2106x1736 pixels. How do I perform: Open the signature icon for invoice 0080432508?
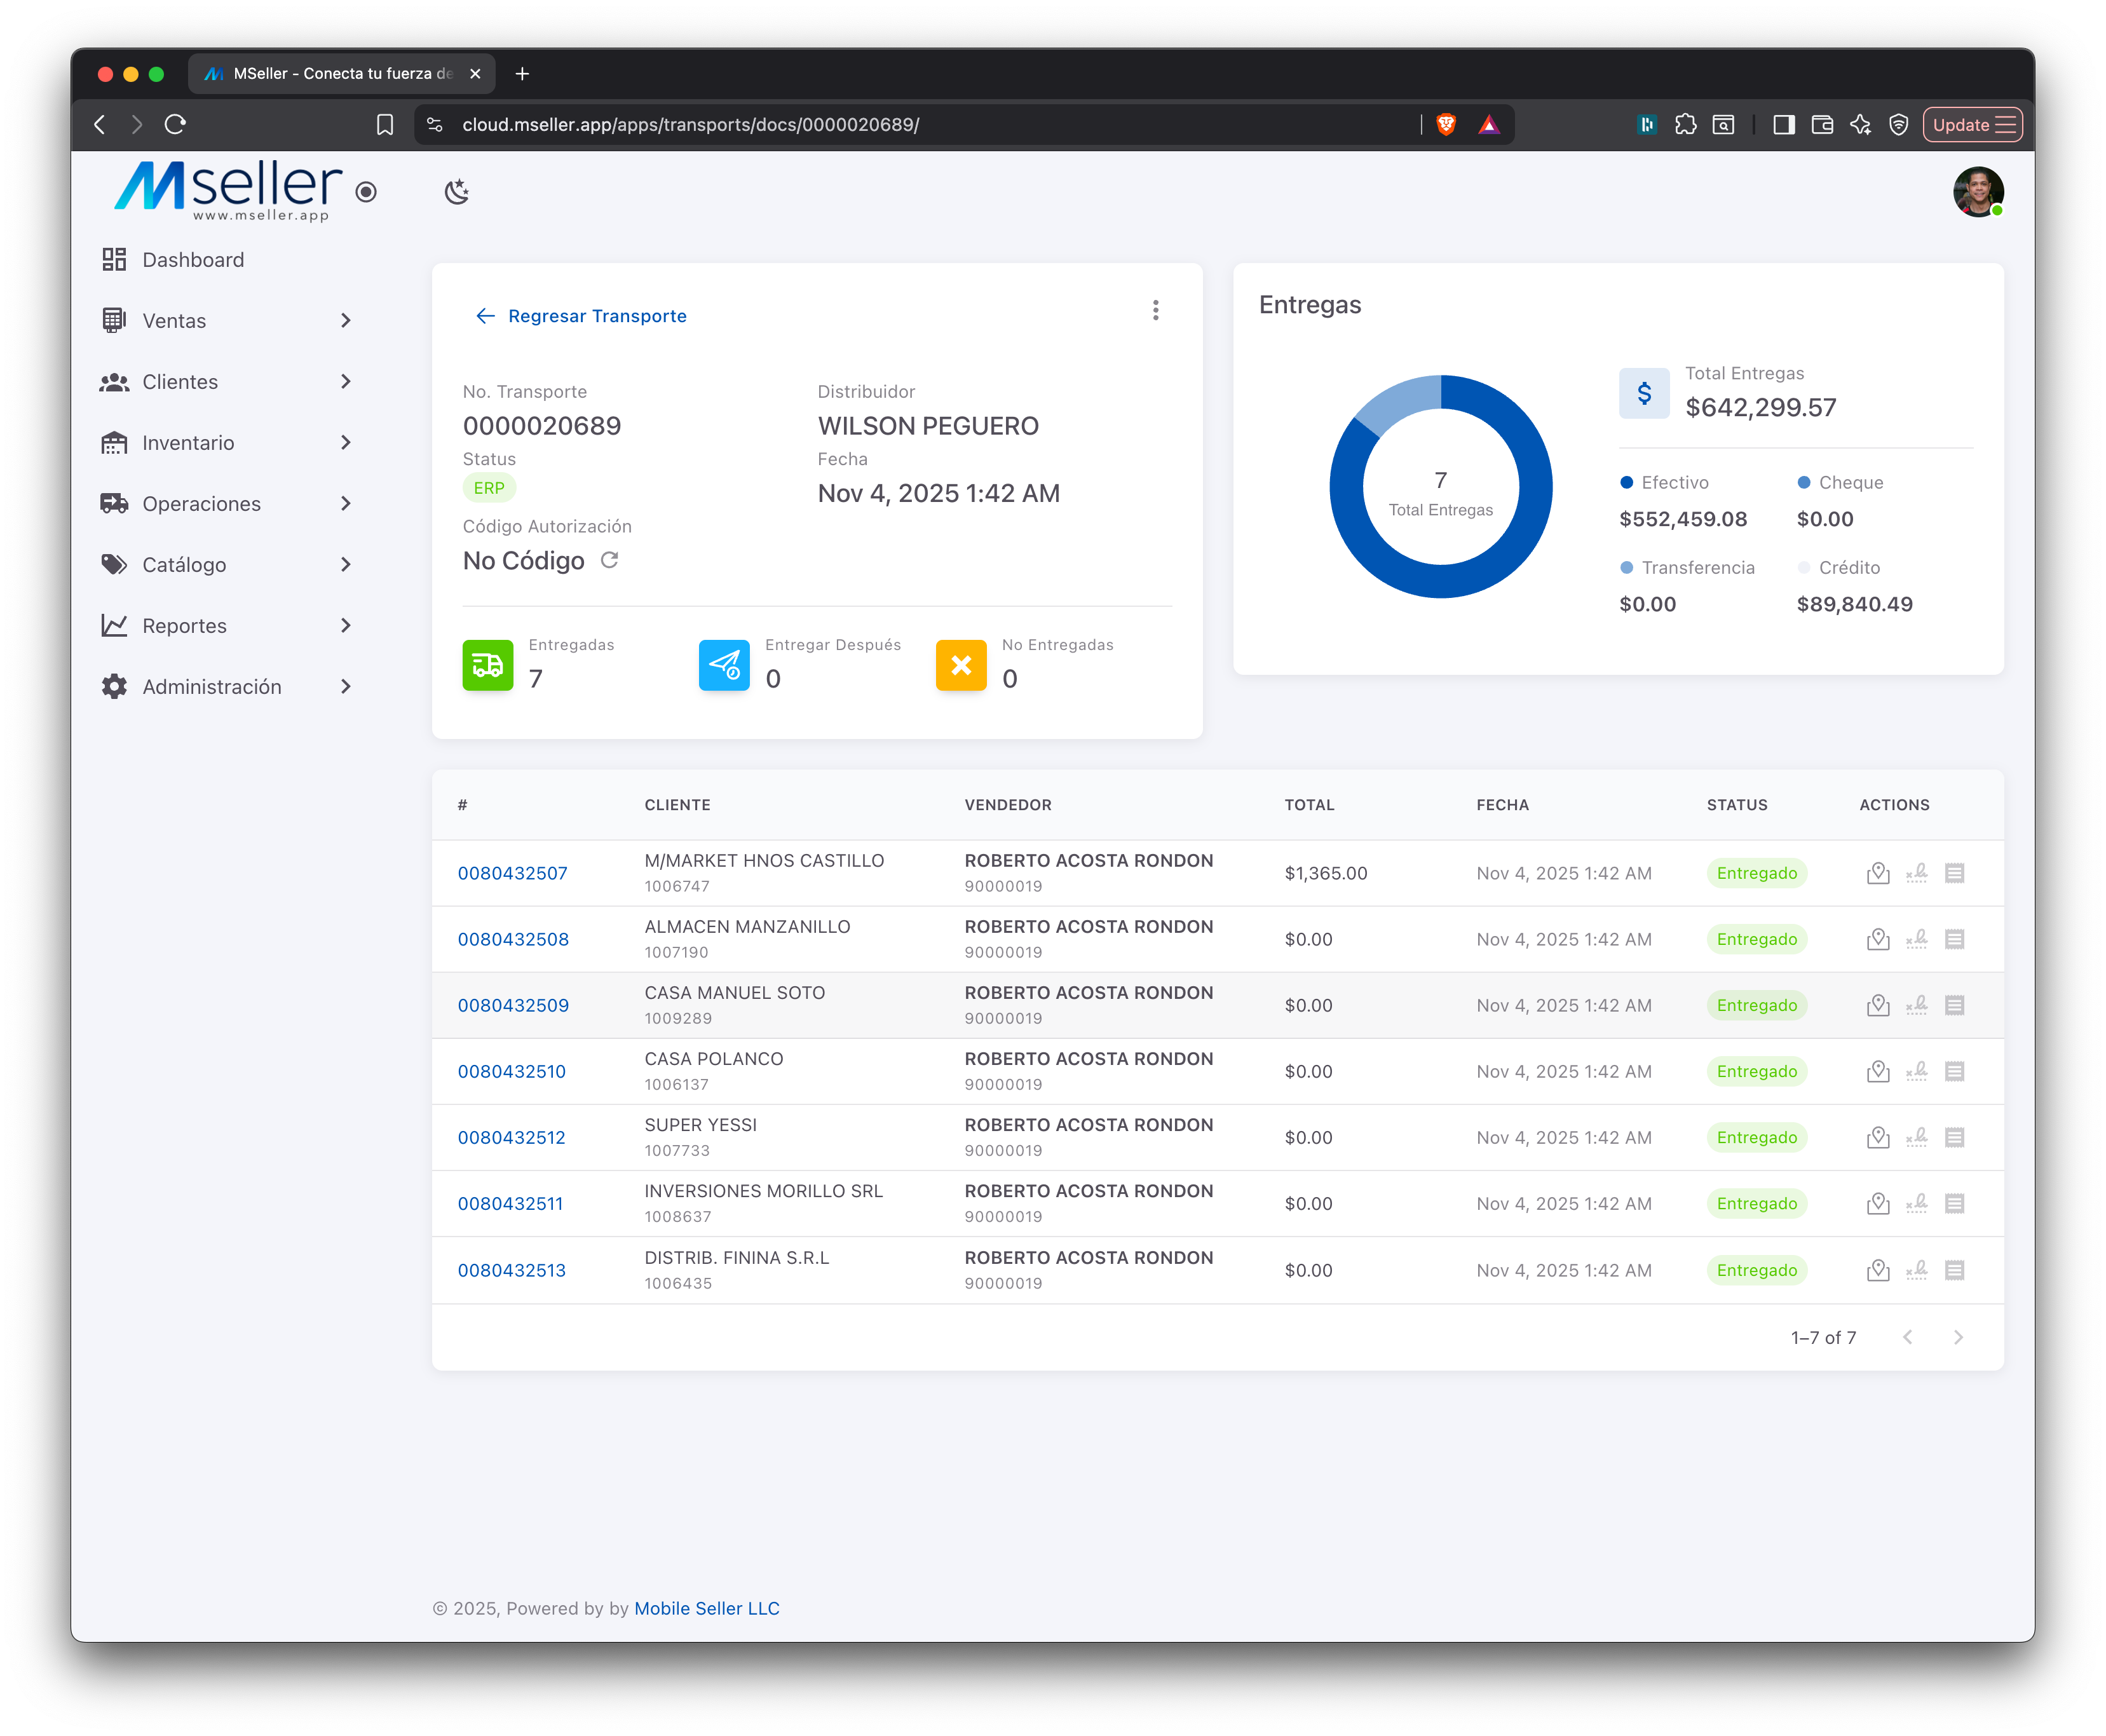click(1917, 939)
